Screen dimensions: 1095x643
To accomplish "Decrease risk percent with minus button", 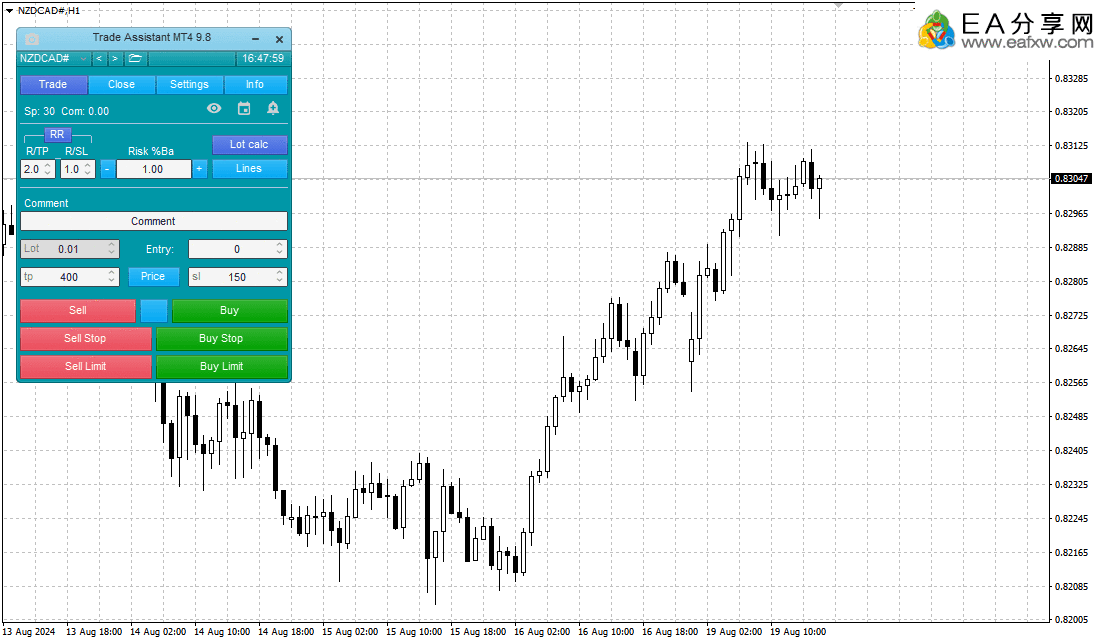I will (x=108, y=169).
